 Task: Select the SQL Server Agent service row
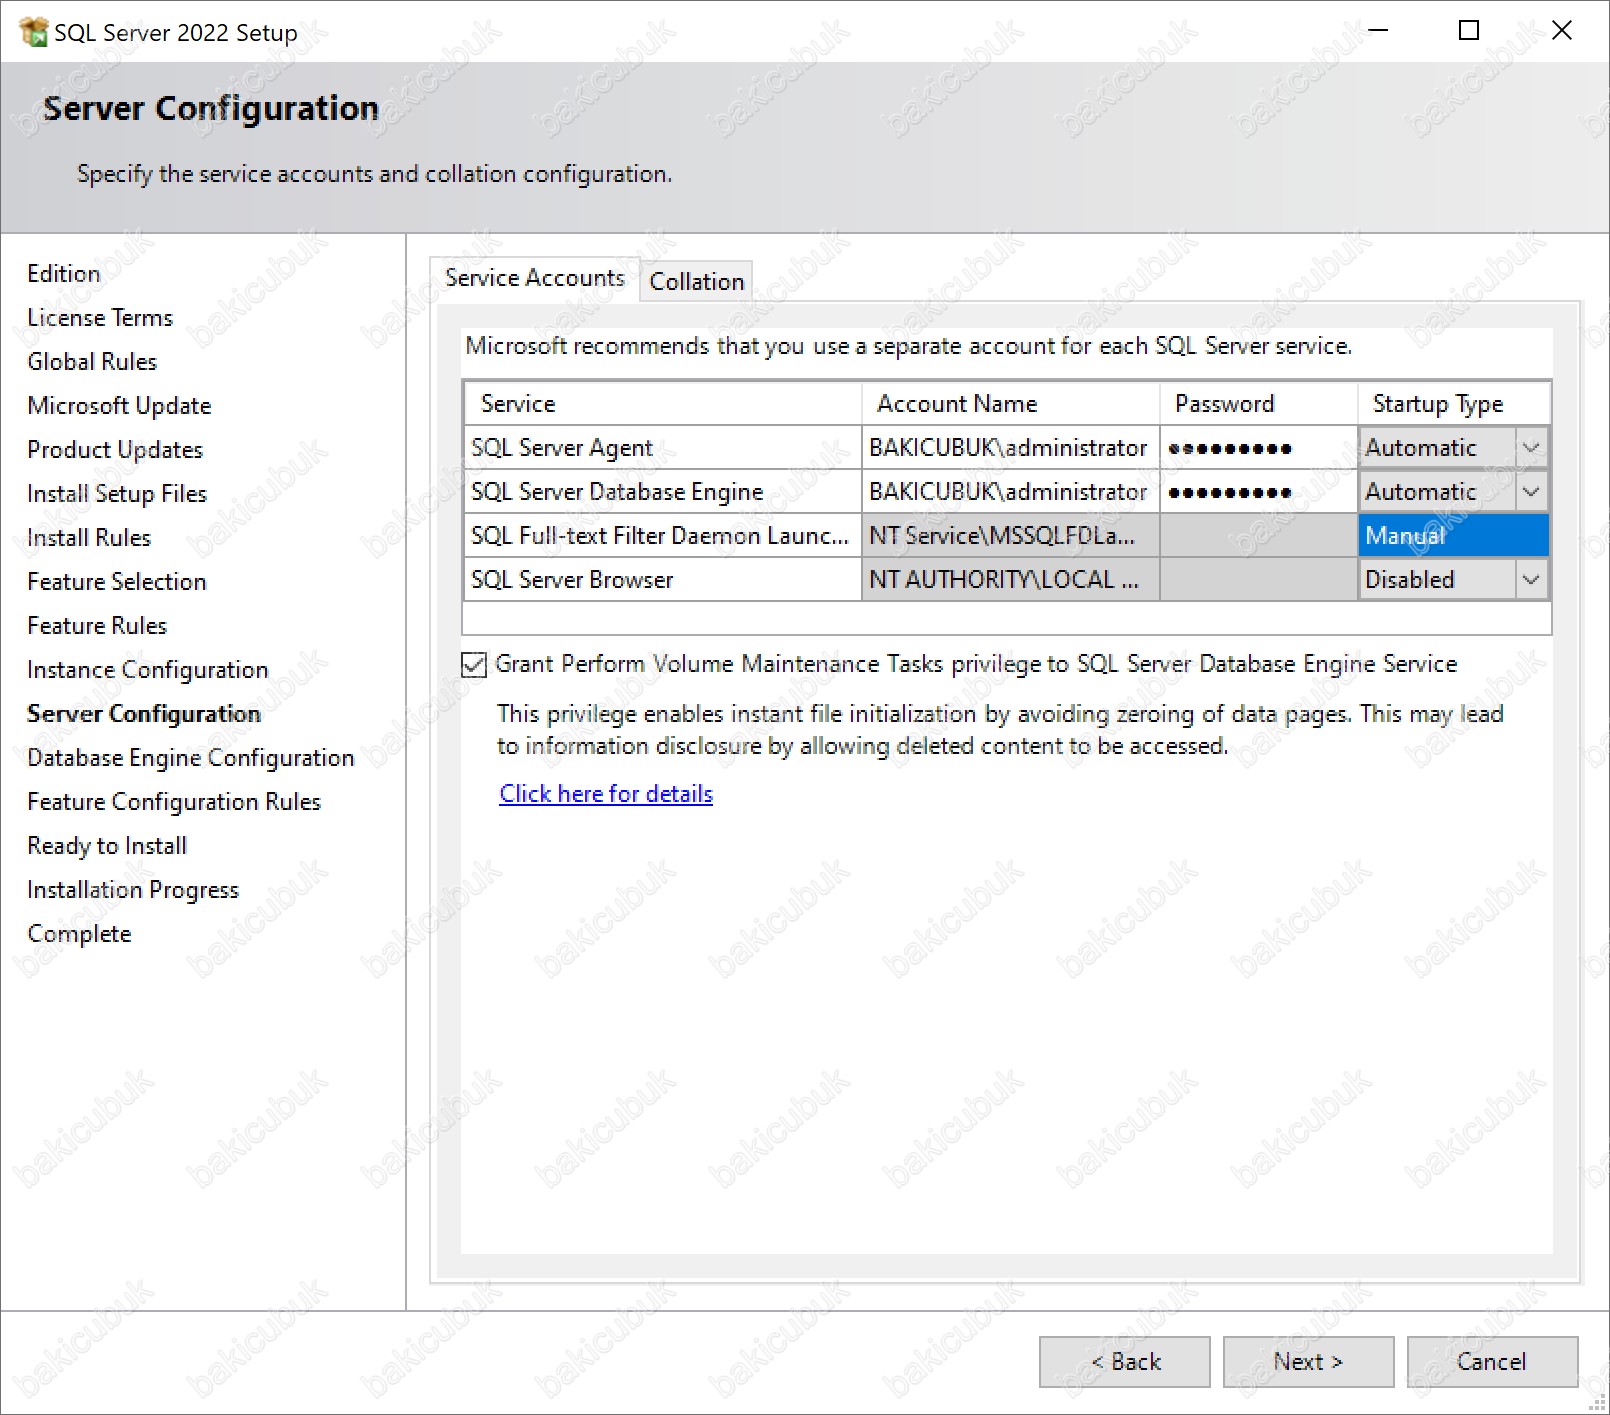pyautogui.click(x=662, y=448)
